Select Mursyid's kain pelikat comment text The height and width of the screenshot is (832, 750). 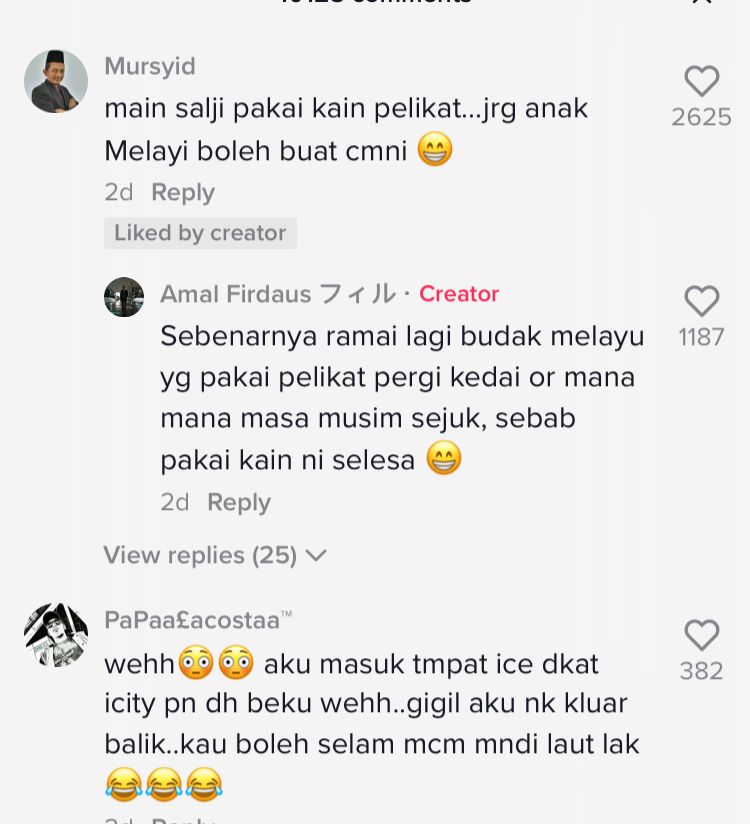point(346,129)
